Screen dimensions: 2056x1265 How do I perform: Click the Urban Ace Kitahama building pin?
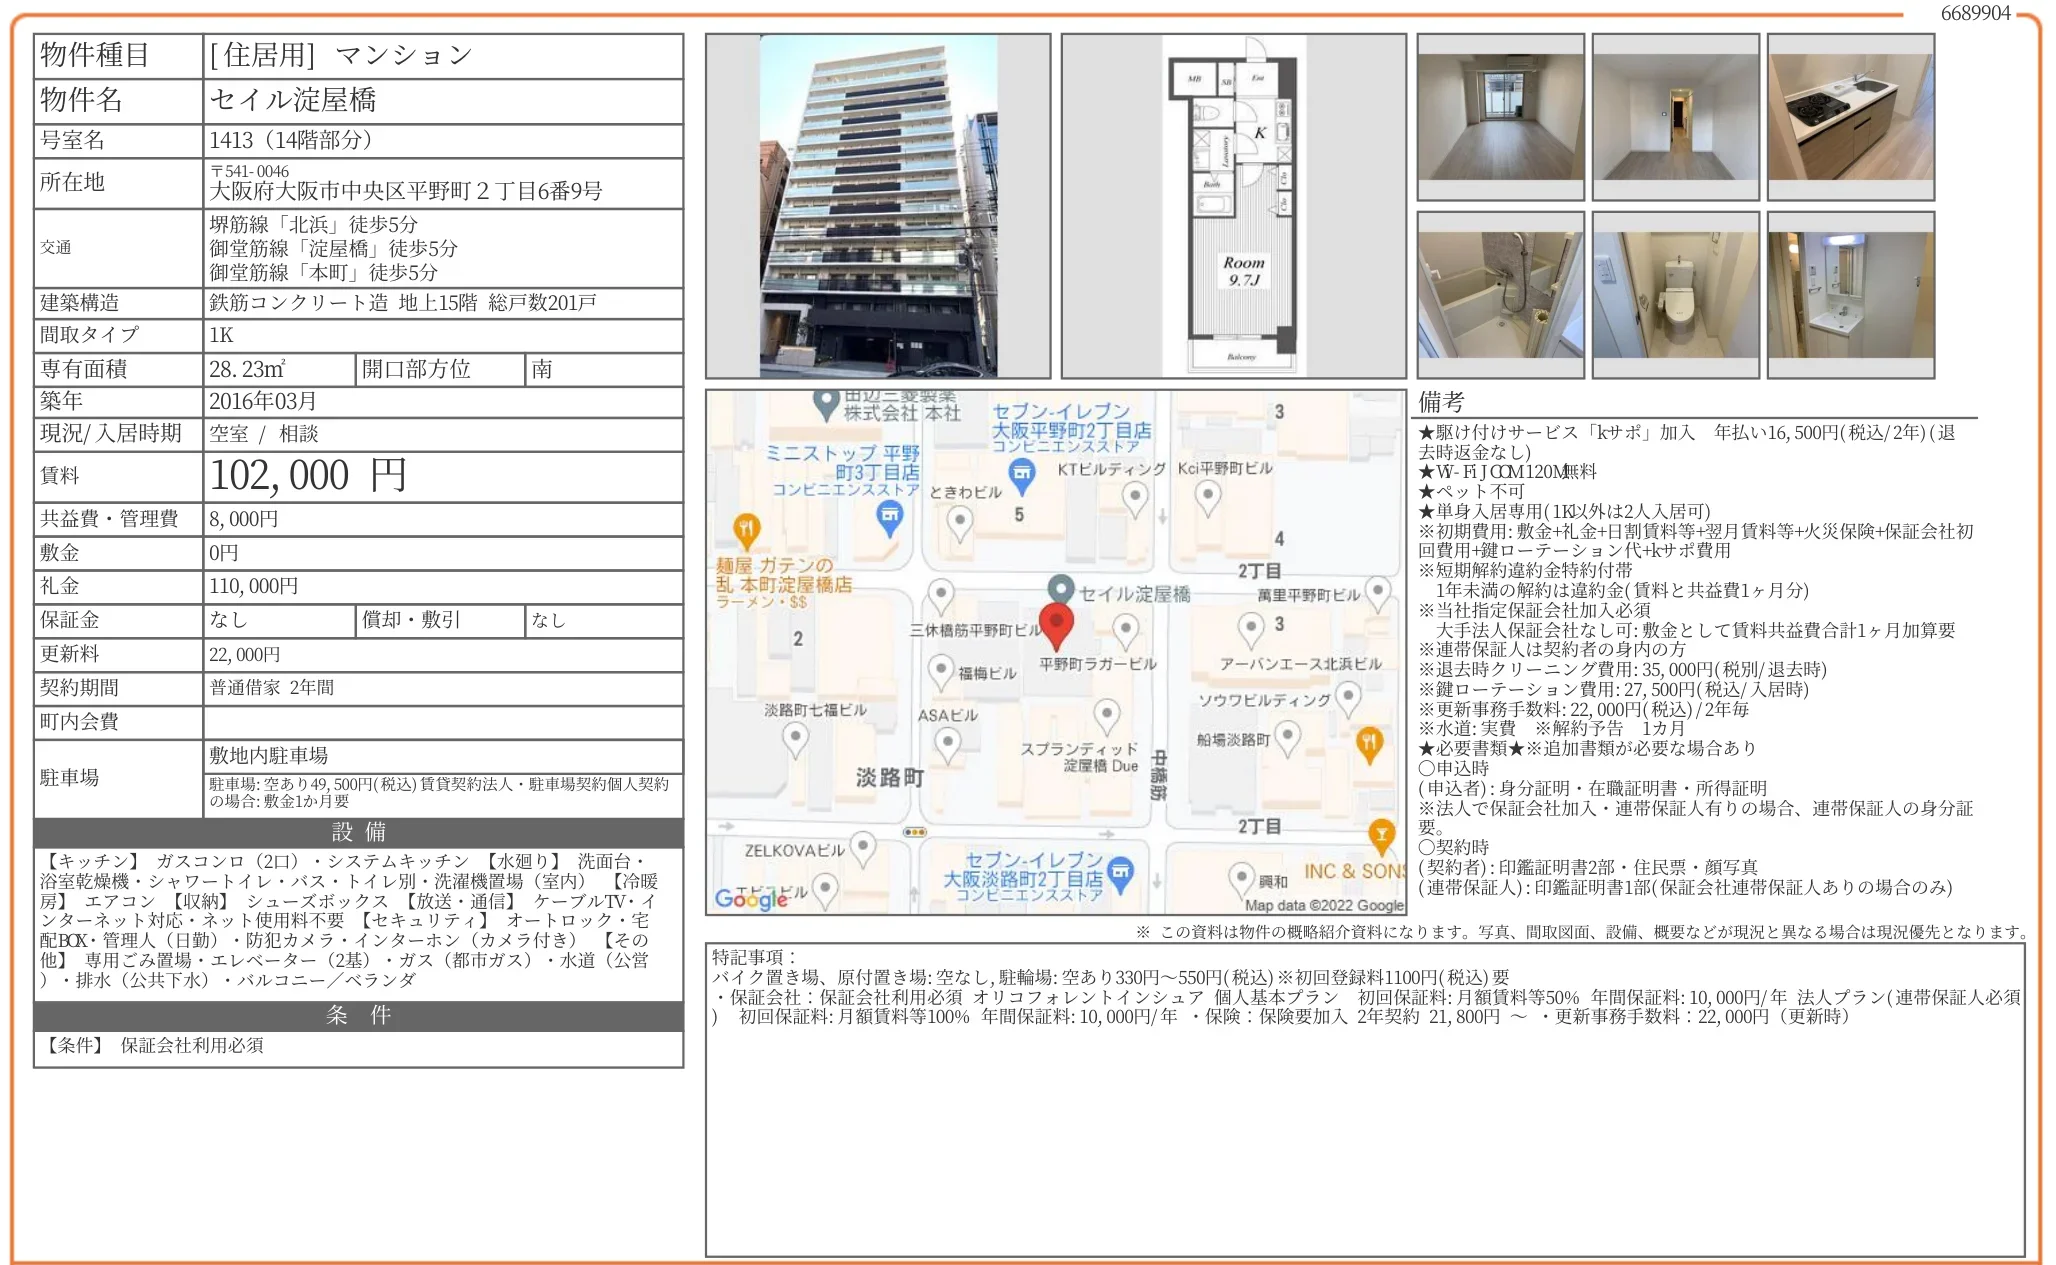[1251, 629]
